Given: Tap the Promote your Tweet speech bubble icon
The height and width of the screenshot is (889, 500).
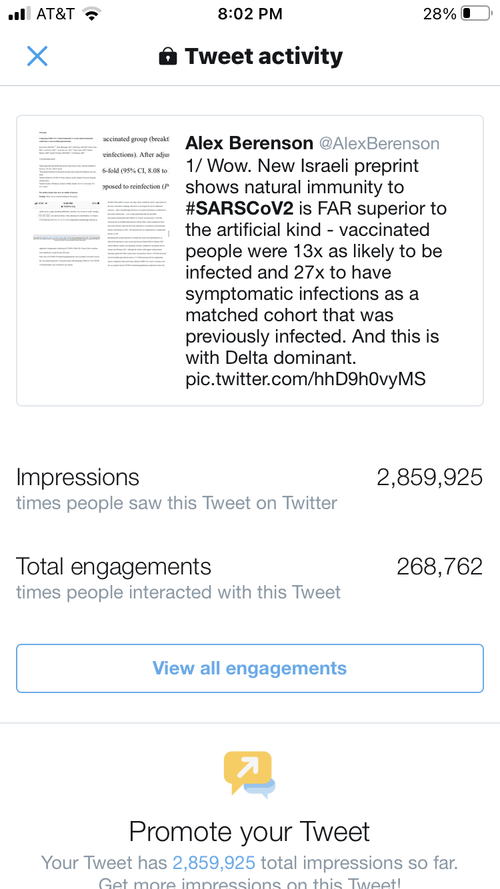Looking at the screenshot, I should coord(250,774).
